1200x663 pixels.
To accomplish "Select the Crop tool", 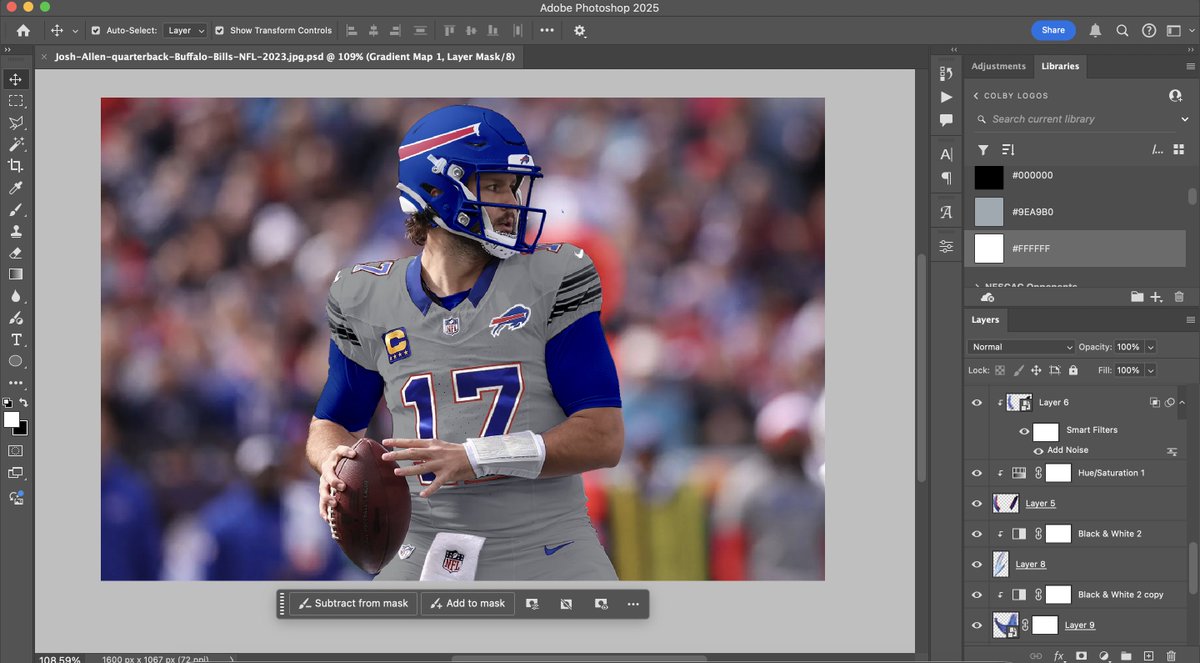I will pyautogui.click(x=15, y=166).
